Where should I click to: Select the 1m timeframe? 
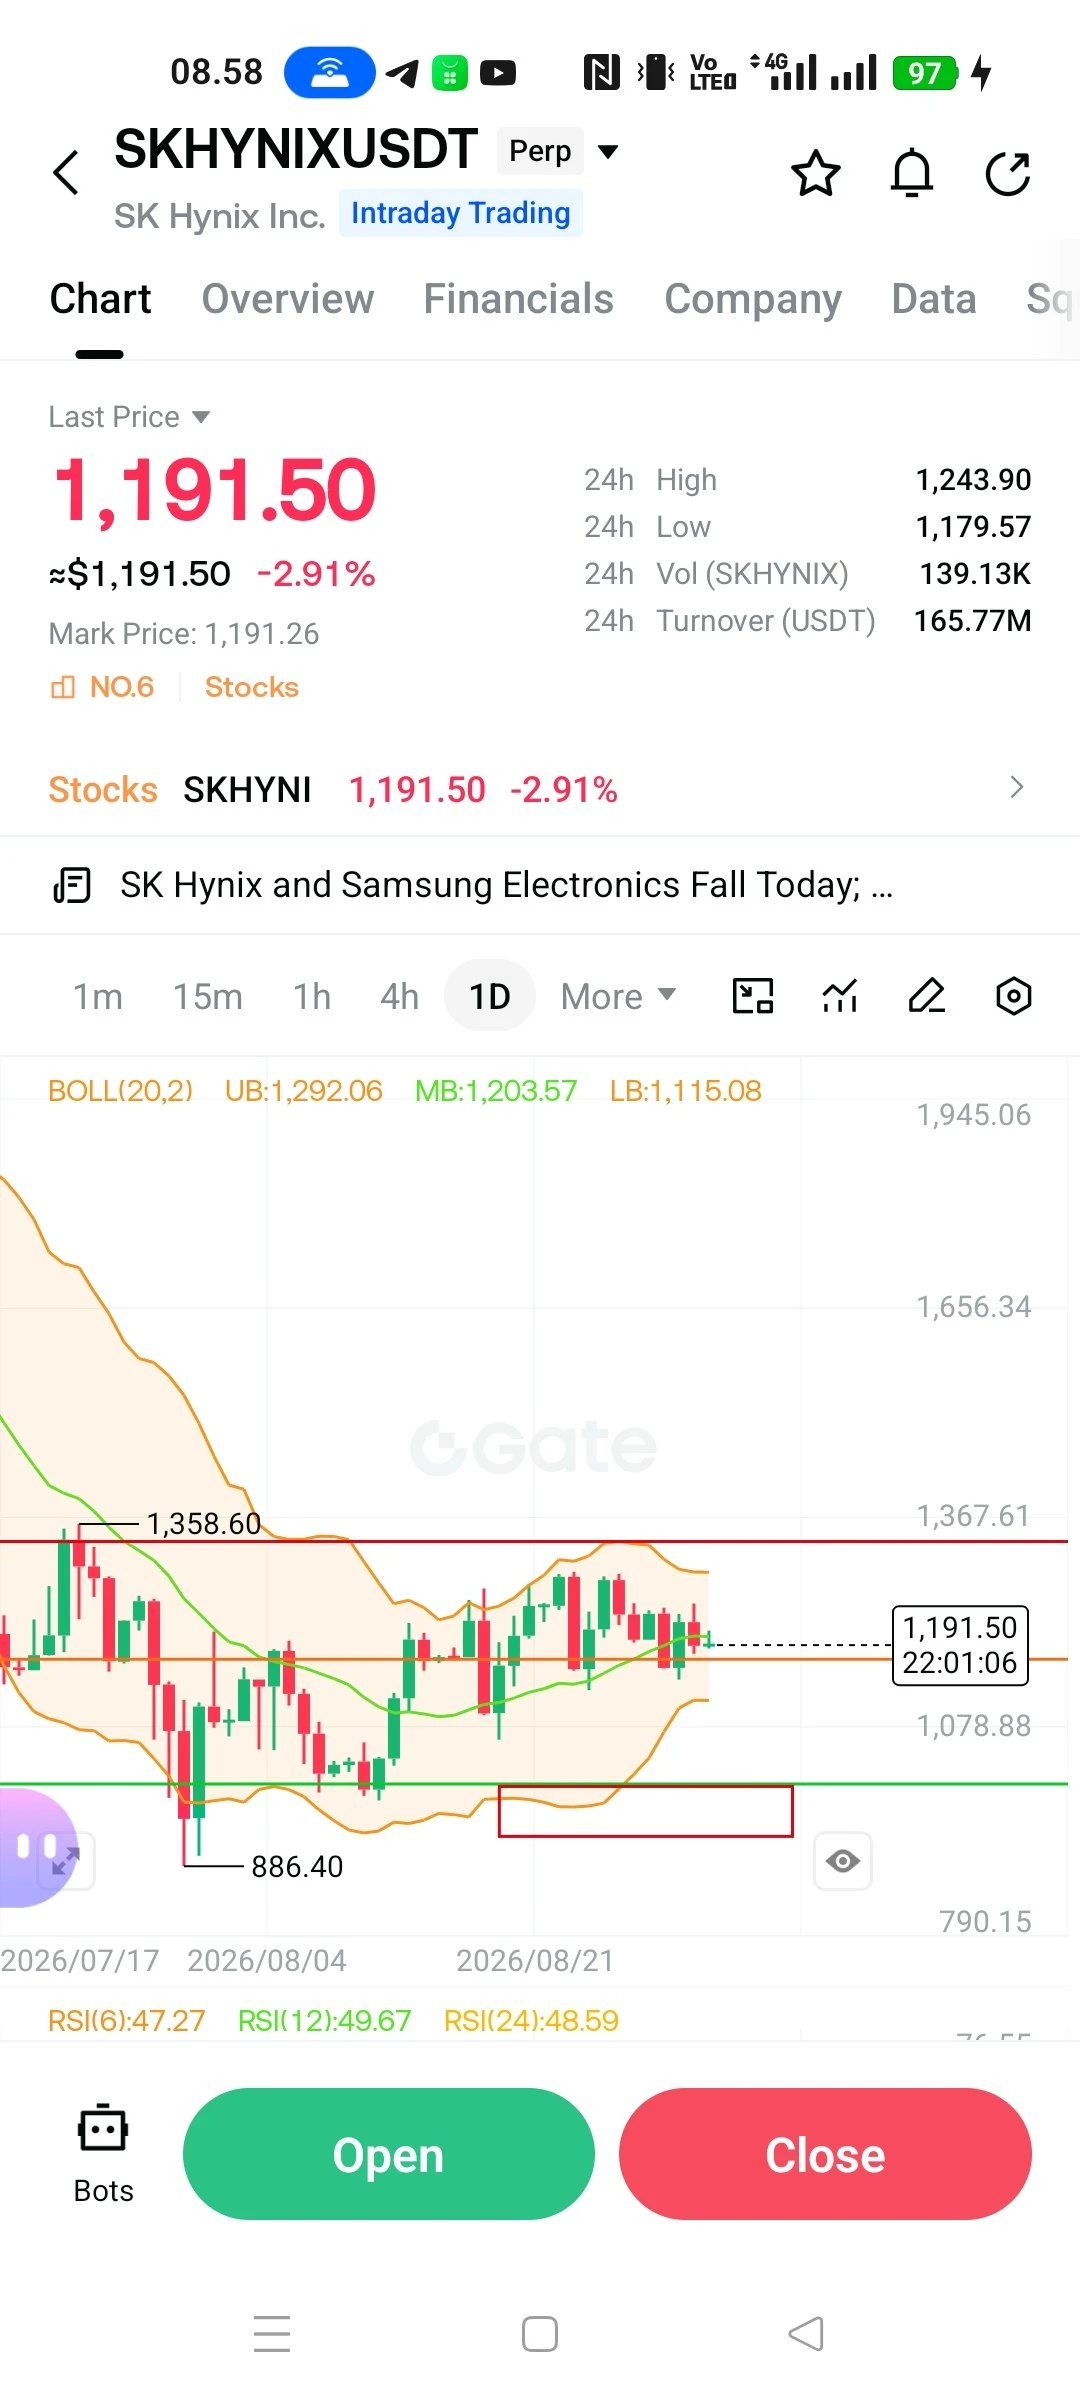[x=98, y=997]
